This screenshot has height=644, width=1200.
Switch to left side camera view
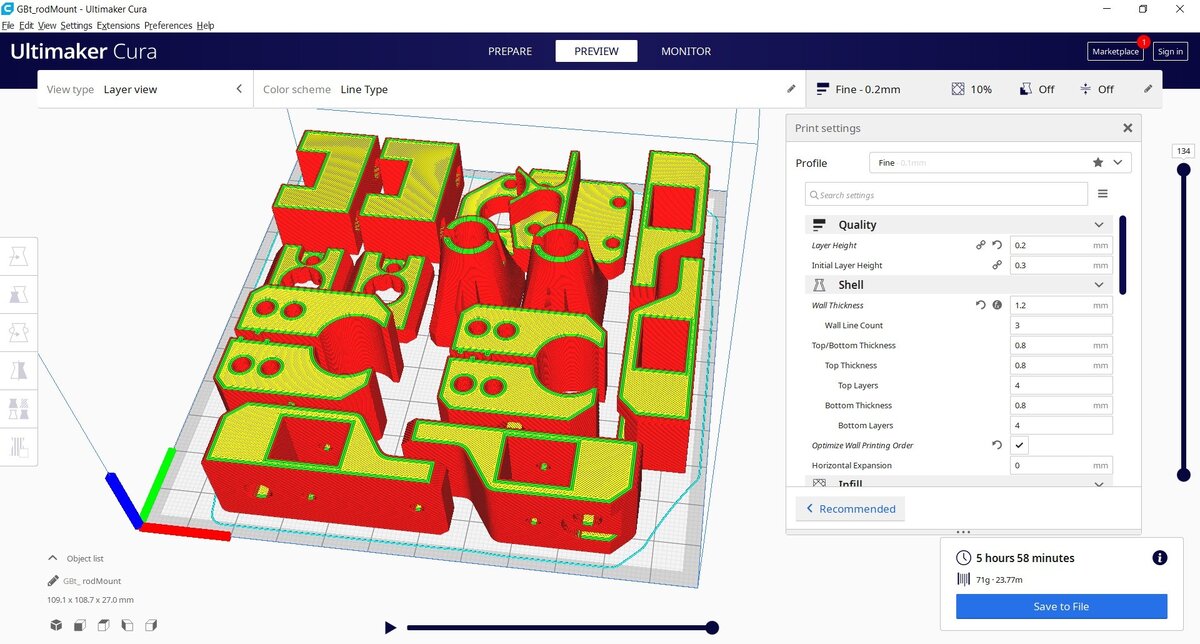[127, 626]
